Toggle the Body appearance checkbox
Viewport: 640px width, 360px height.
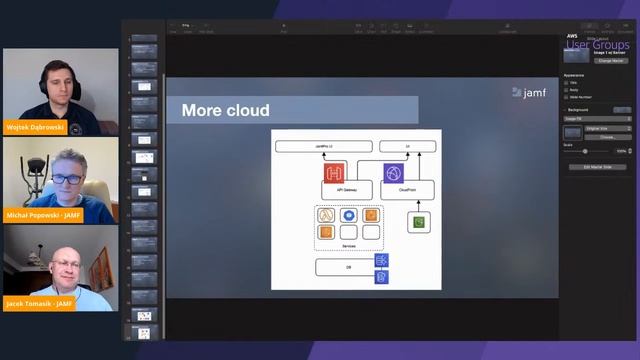click(x=566, y=90)
